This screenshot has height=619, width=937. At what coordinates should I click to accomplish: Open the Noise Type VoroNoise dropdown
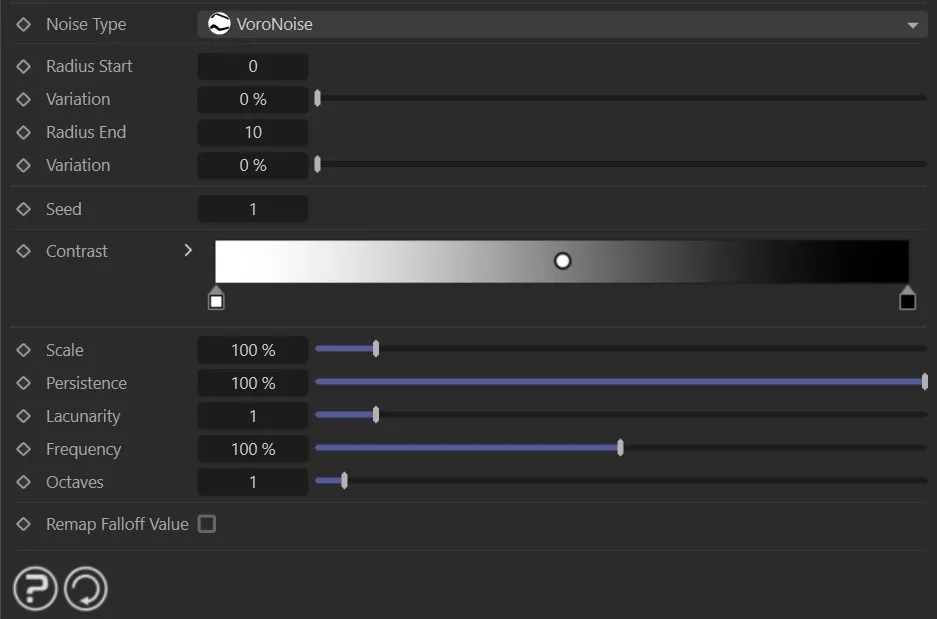(560, 24)
